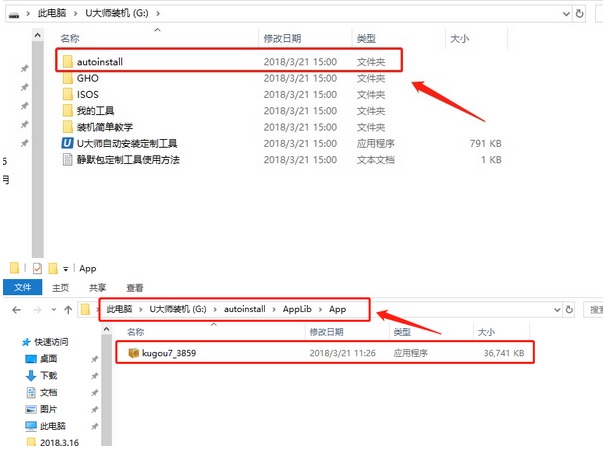Open the 共享 ribbon tab
605x466 pixels.
97,287
